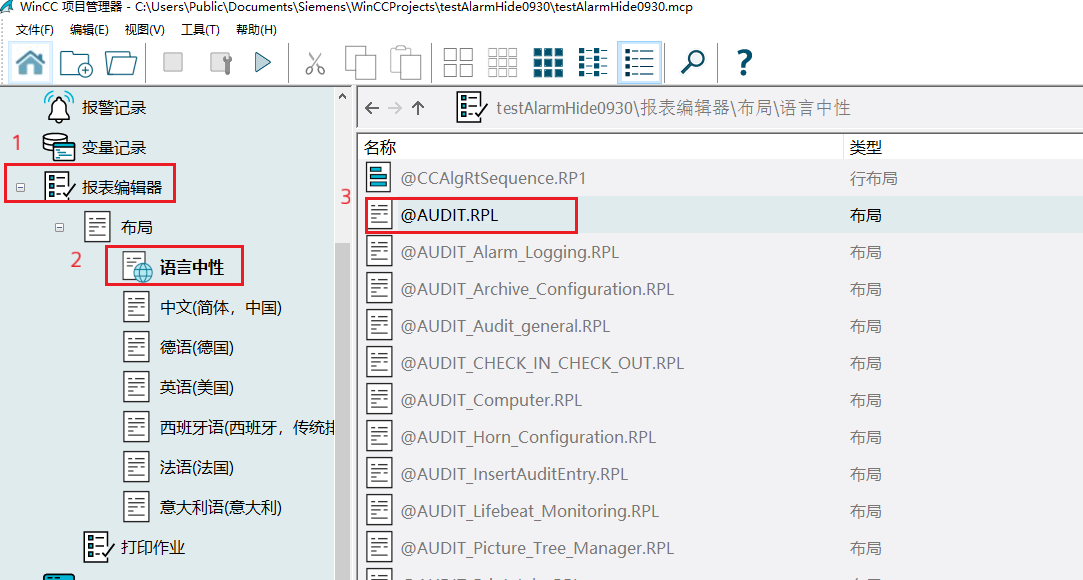Collapse the 布局 tree branch
This screenshot has height=580, width=1083.
(62, 226)
